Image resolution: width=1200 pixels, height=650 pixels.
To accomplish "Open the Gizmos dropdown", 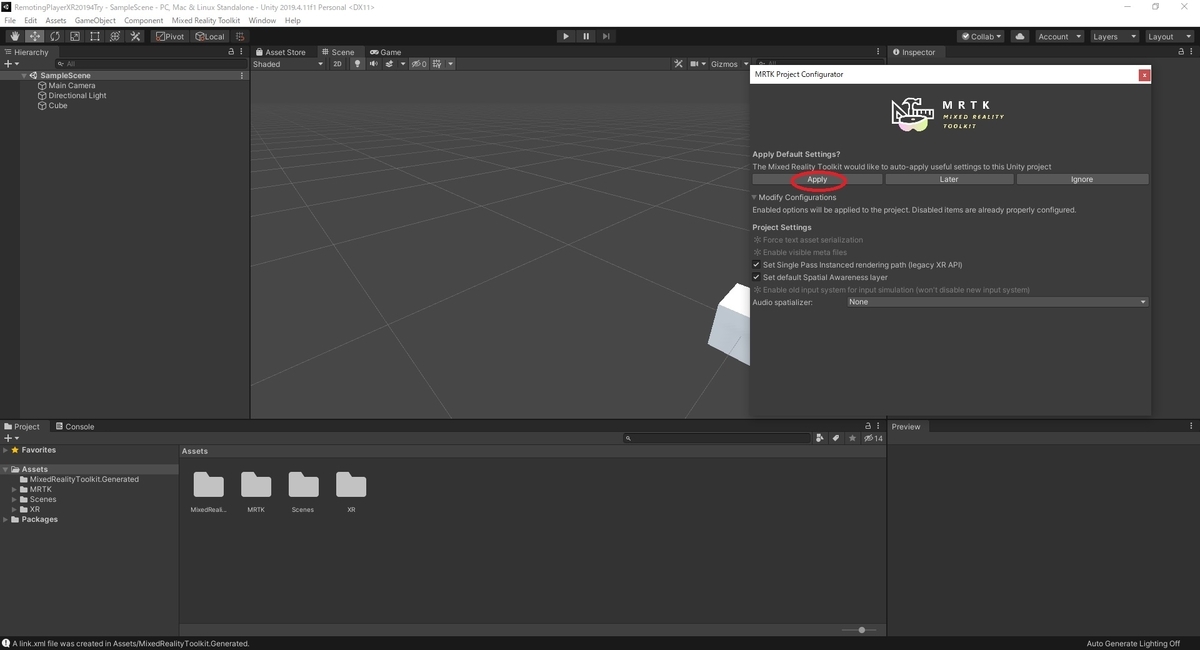I will (729, 64).
